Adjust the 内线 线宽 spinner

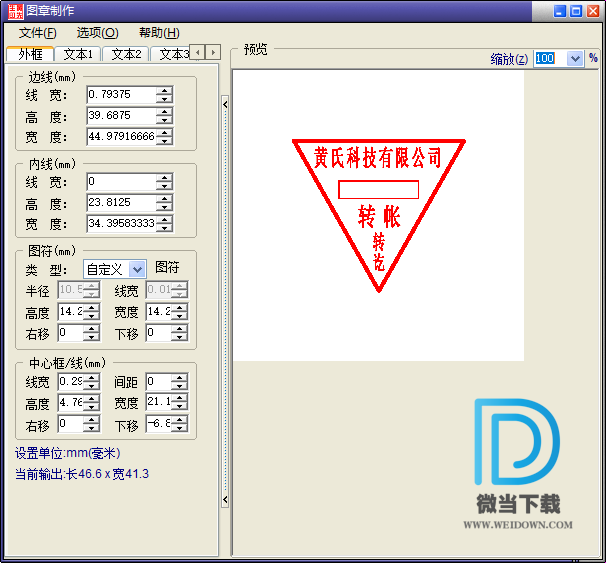[x=164, y=182]
